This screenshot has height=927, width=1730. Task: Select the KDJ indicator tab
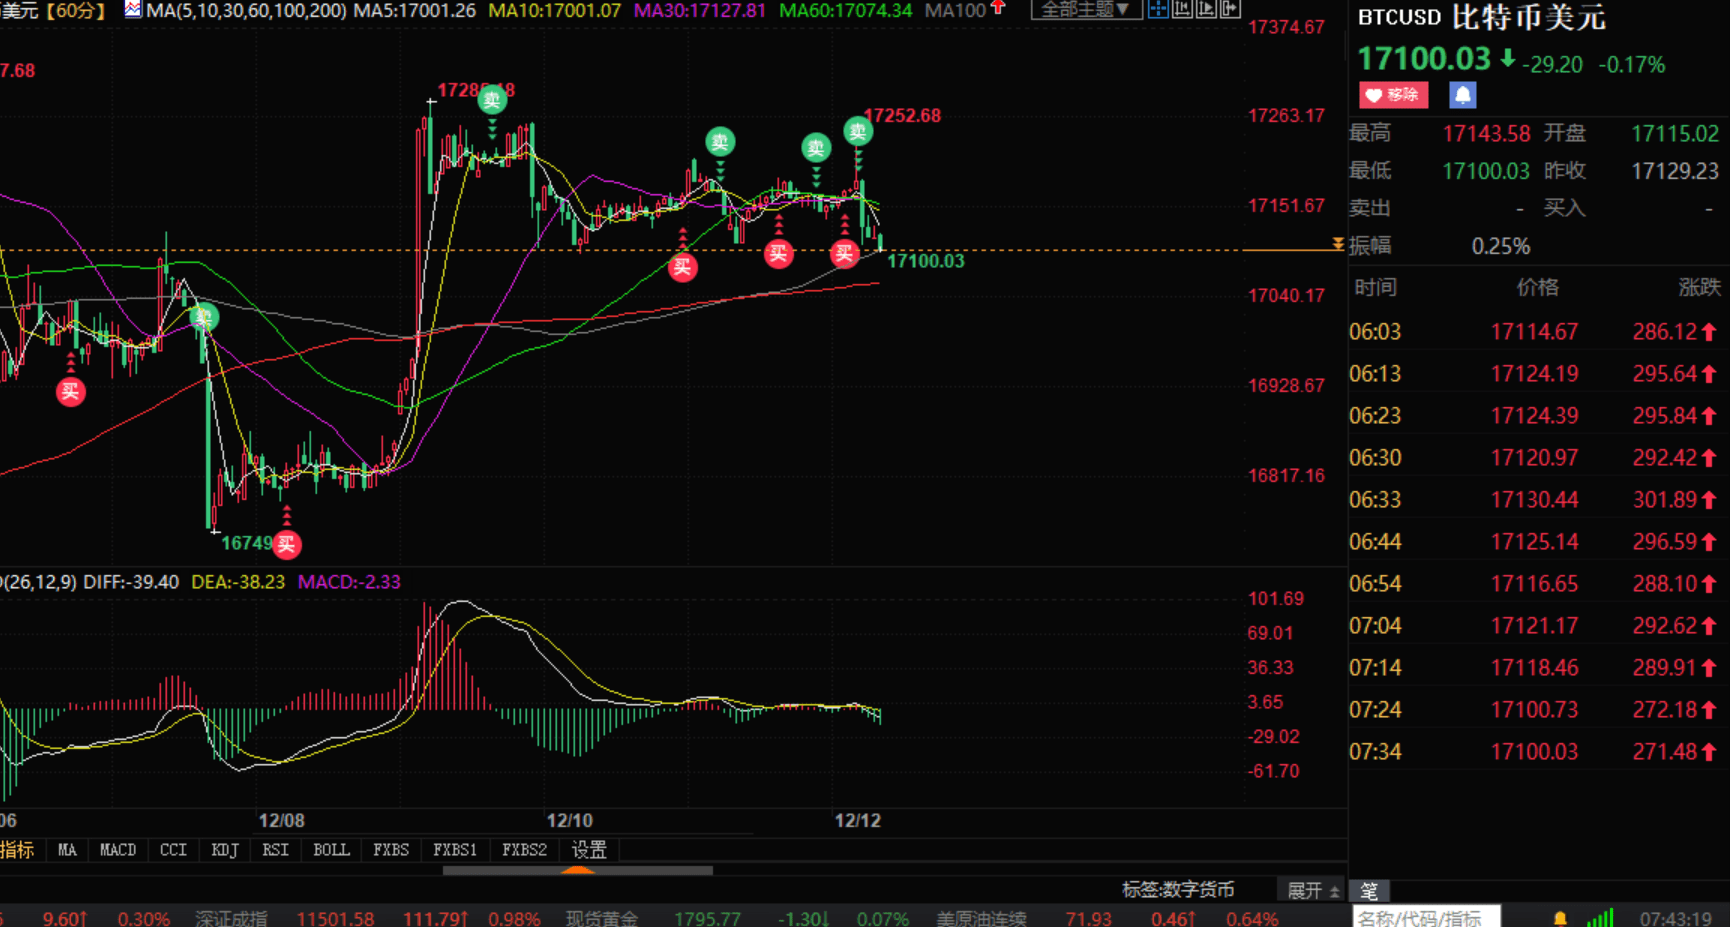pos(224,850)
